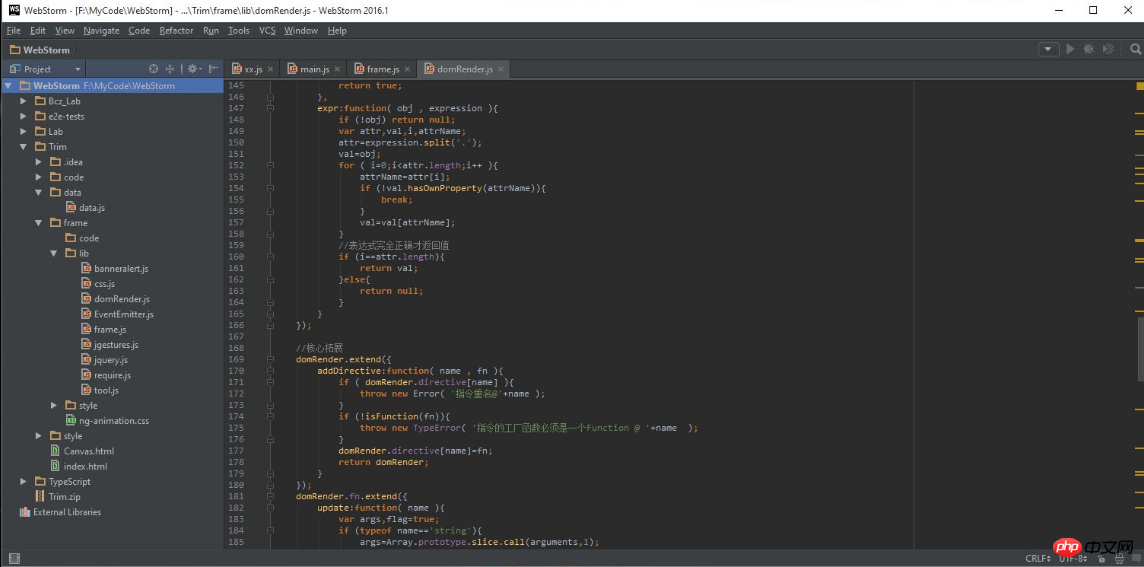The image size is (1144, 567).
Task: Collapse the data folder
Action: click(39, 193)
